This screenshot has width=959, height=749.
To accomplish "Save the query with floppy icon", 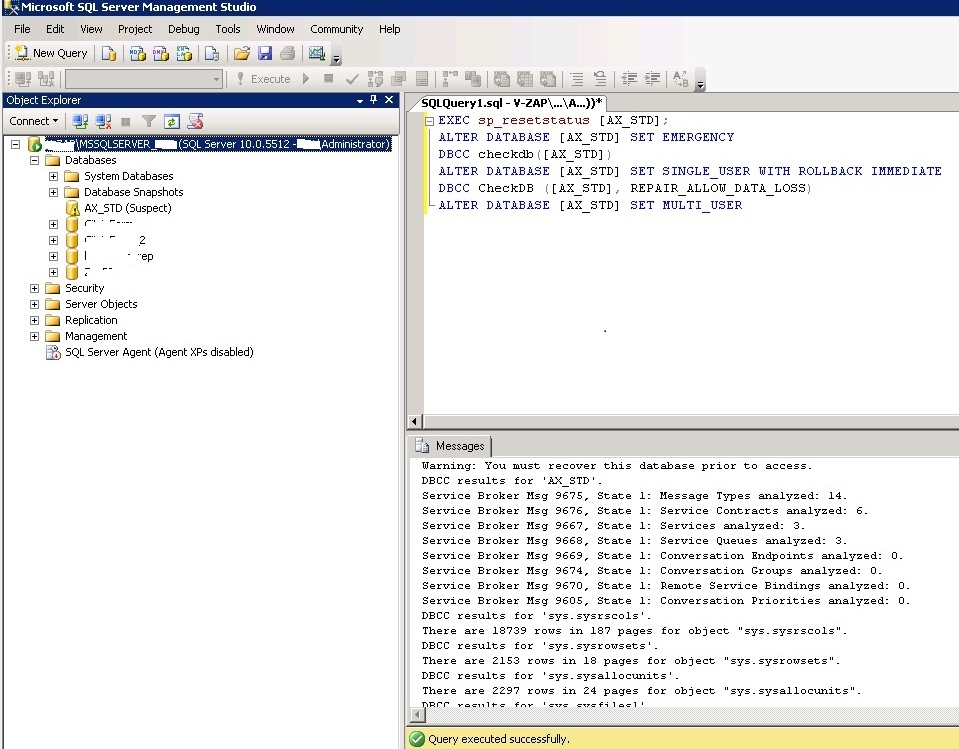I will pos(265,53).
